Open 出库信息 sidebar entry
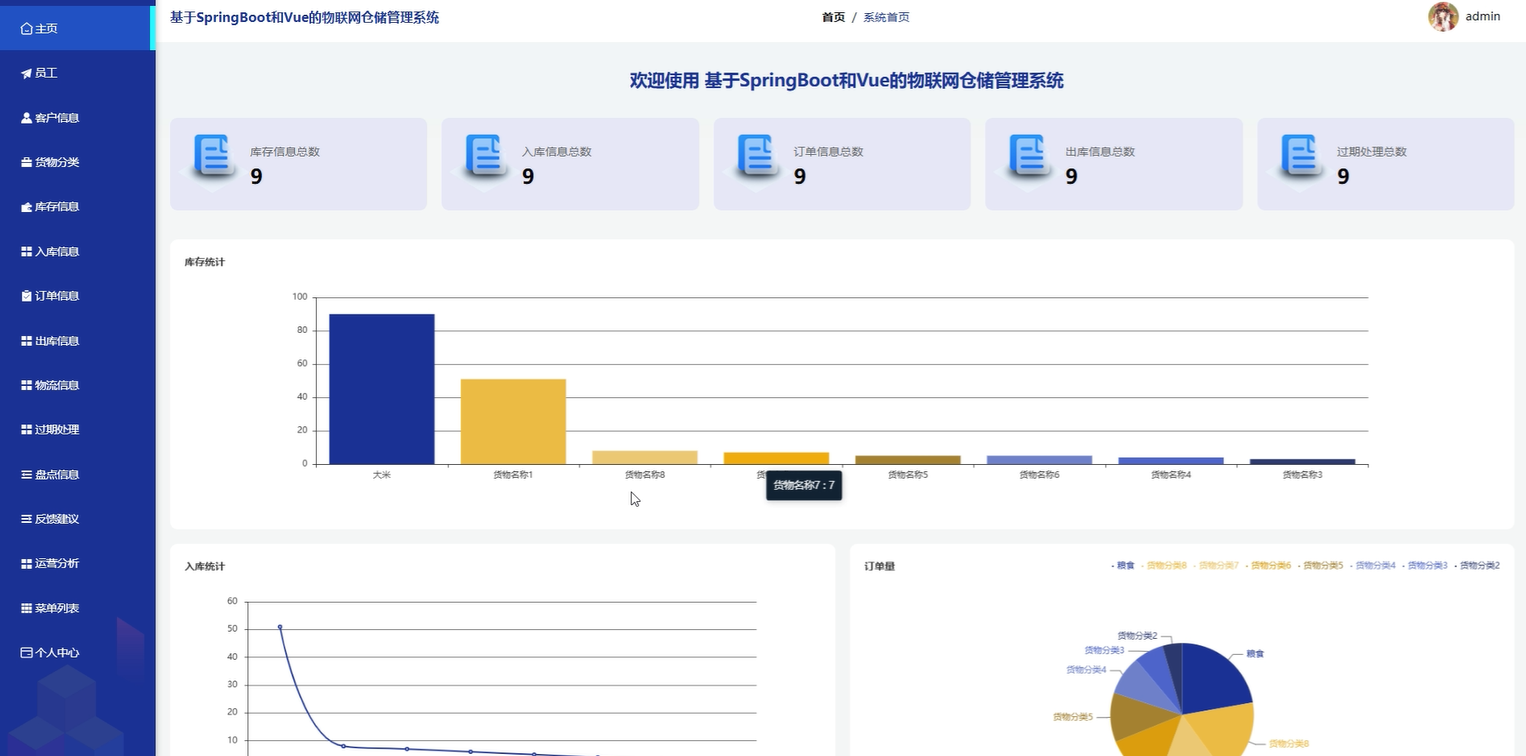The height and width of the screenshot is (756, 1526). [x=77, y=341]
